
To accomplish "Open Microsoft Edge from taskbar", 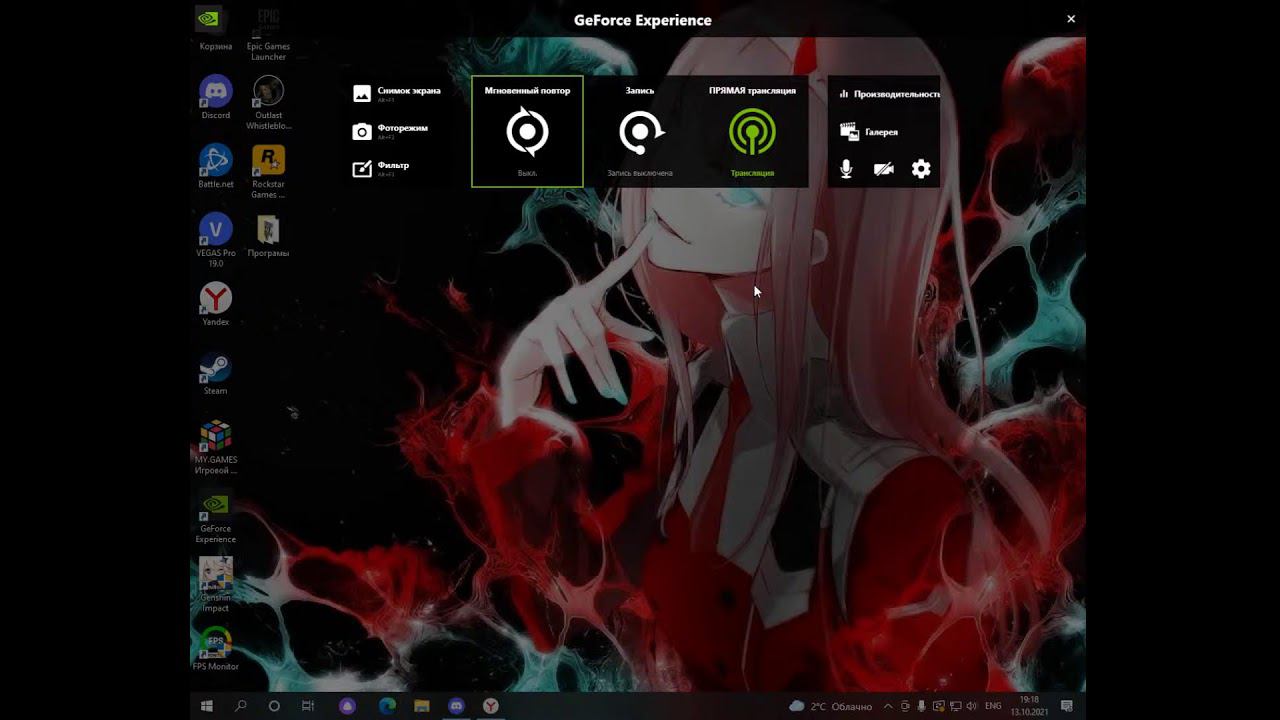I will click(387, 705).
